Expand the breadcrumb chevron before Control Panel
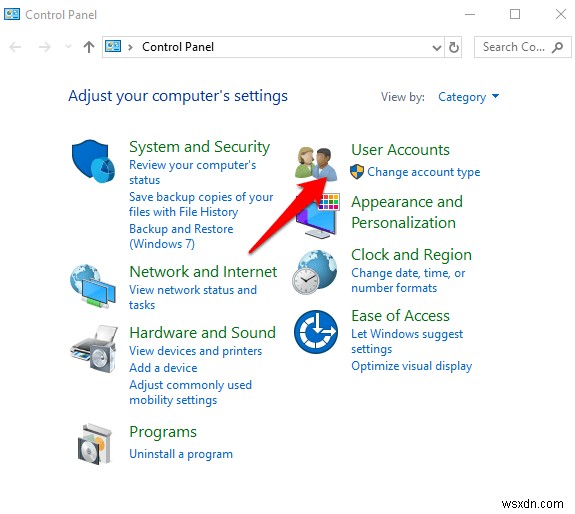The width and height of the screenshot is (575, 514). (x=130, y=47)
